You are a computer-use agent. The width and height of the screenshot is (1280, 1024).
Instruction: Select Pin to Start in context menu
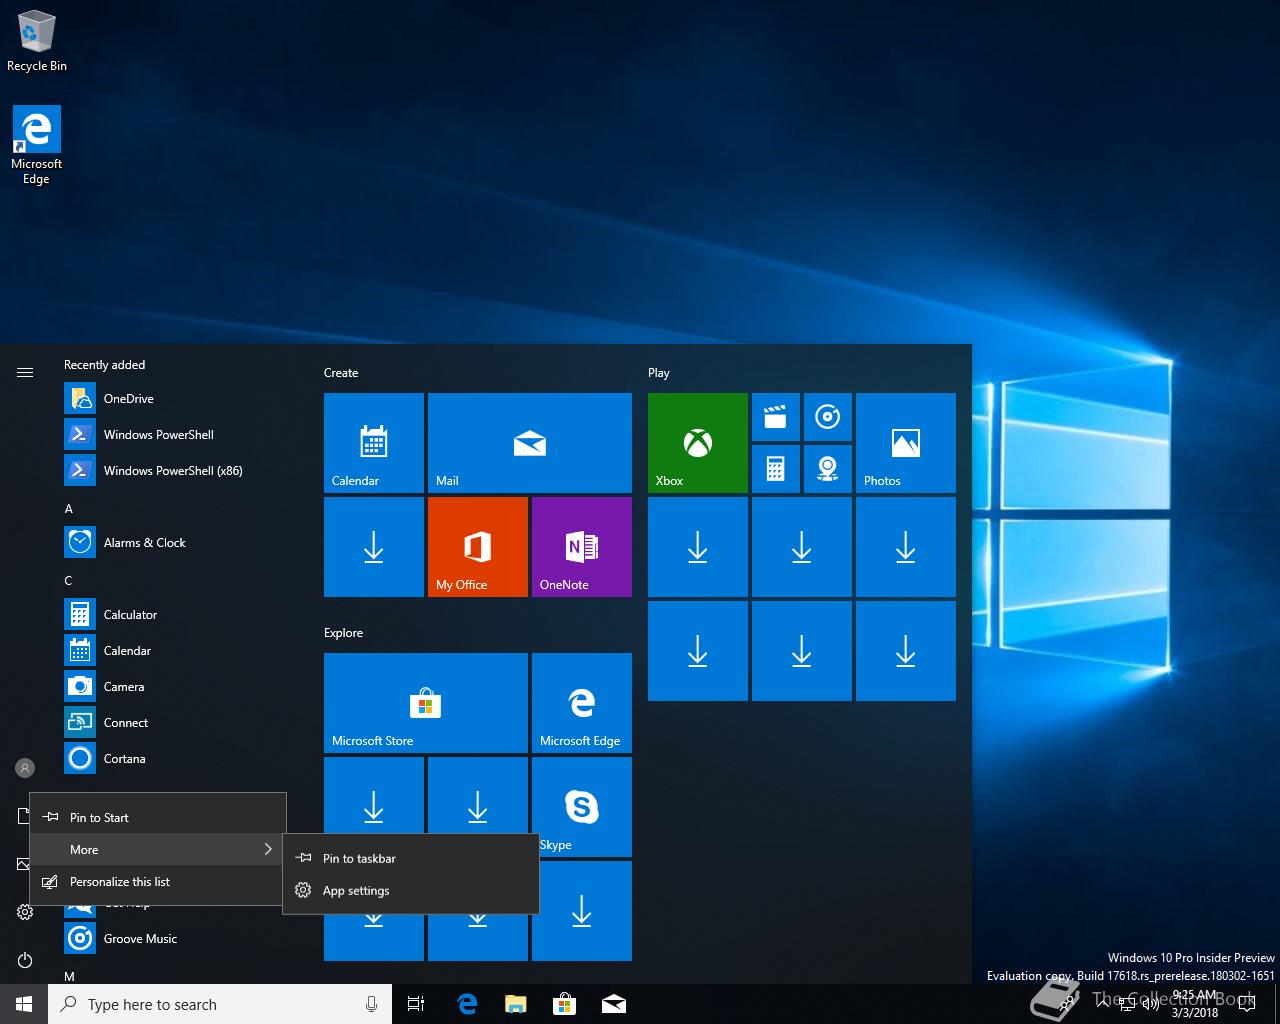[158, 818]
